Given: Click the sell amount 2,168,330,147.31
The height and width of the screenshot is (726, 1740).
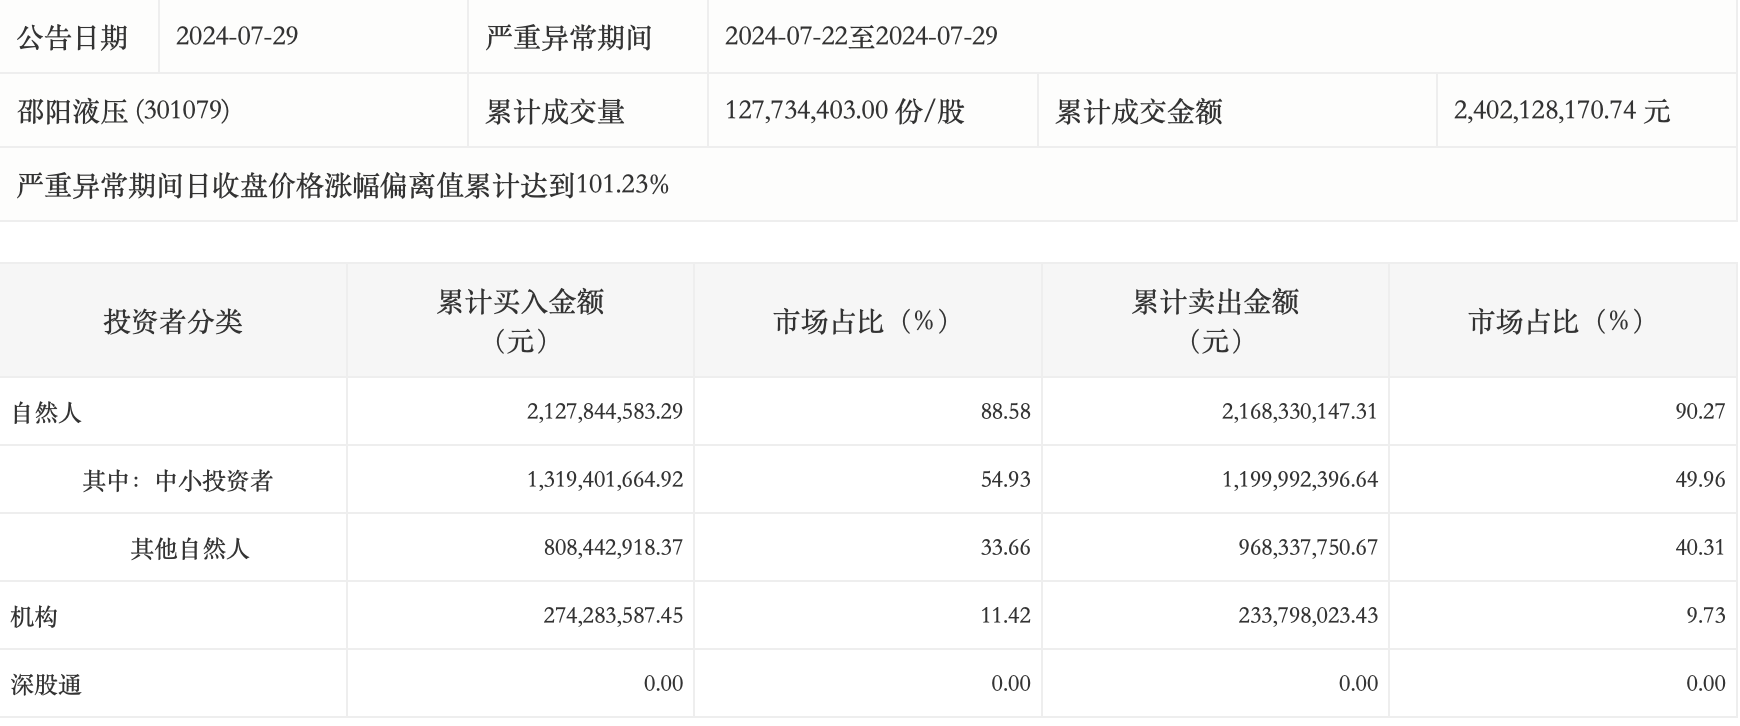Looking at the screenshot, I should [1300, 411].
